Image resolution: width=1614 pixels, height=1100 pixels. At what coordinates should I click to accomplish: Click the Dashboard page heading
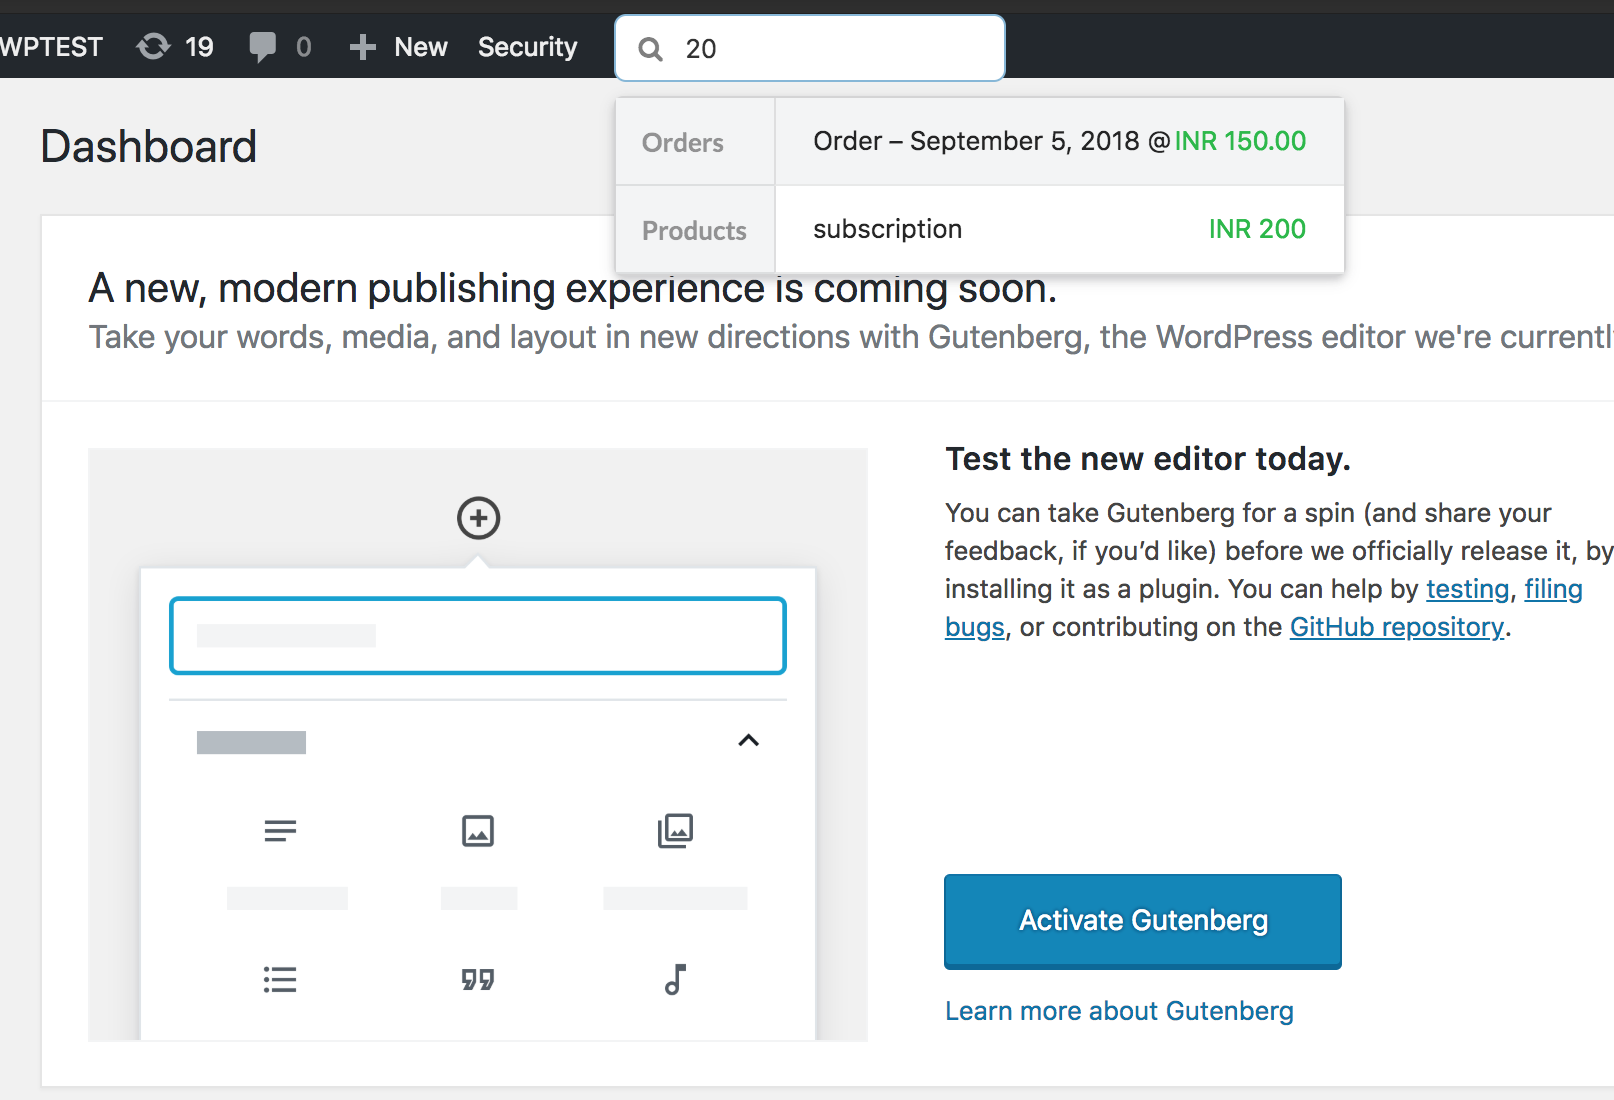click(149, 147)
